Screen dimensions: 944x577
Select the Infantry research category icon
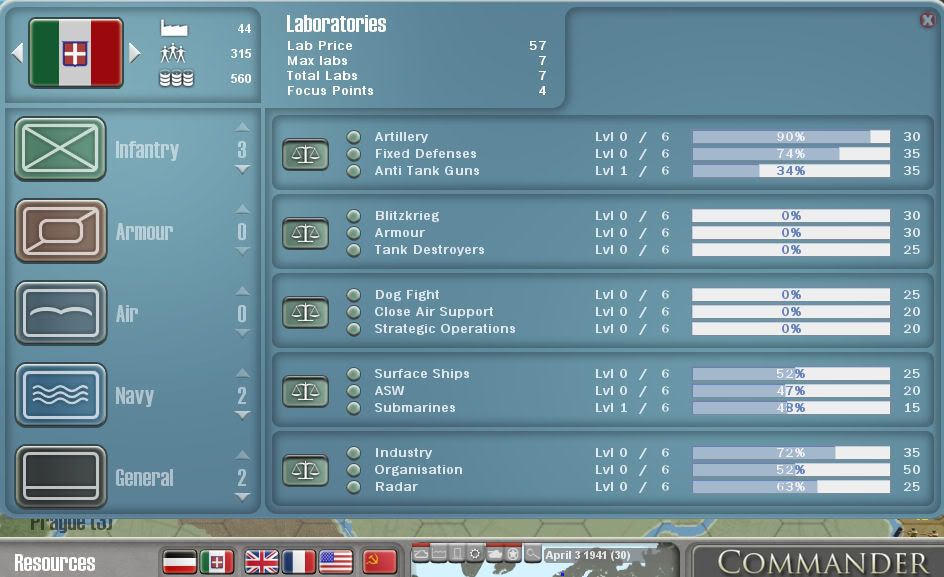60,149
